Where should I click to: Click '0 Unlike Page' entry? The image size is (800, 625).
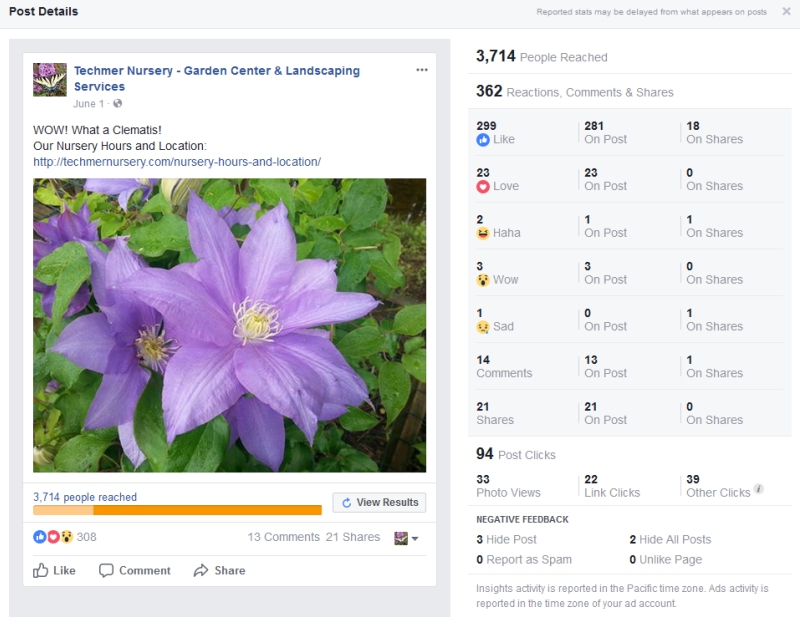pyautogui.click(x=665, y=560)
